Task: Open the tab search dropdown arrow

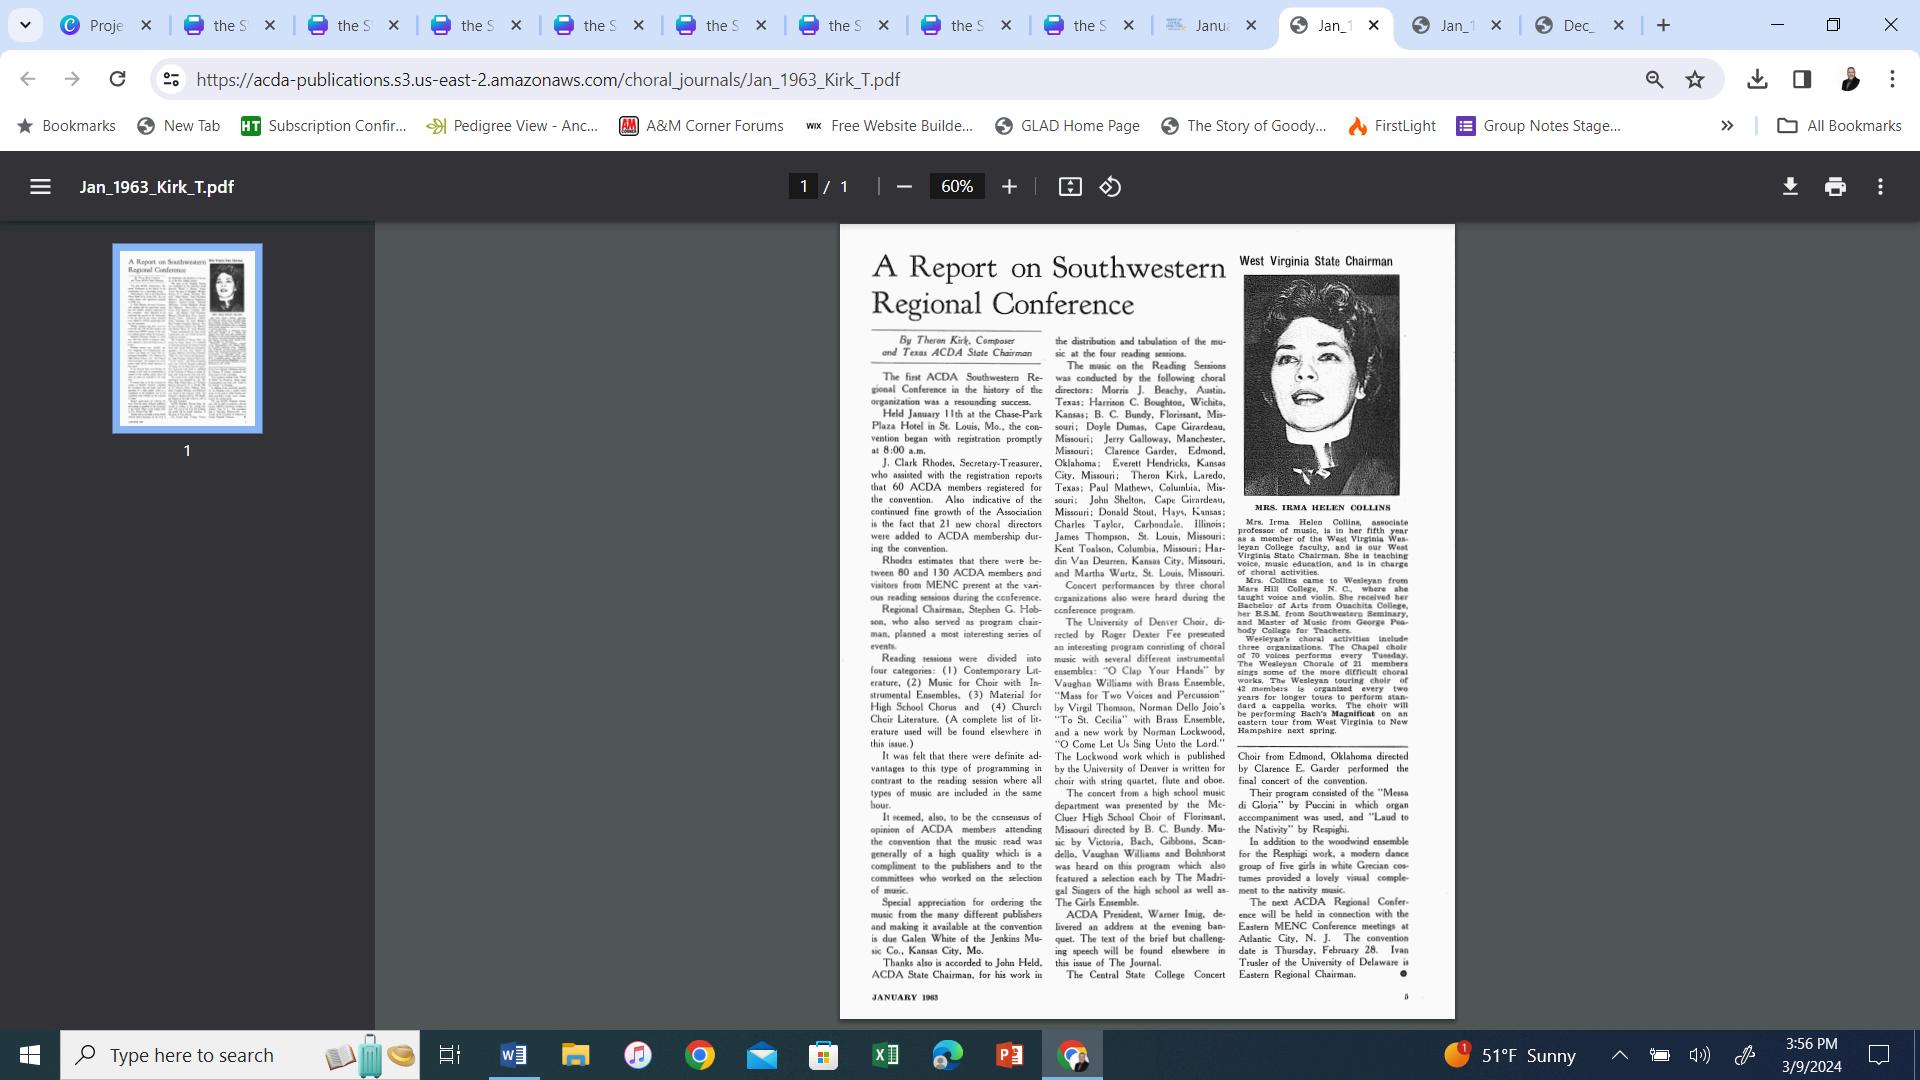Action: point(25,25)
